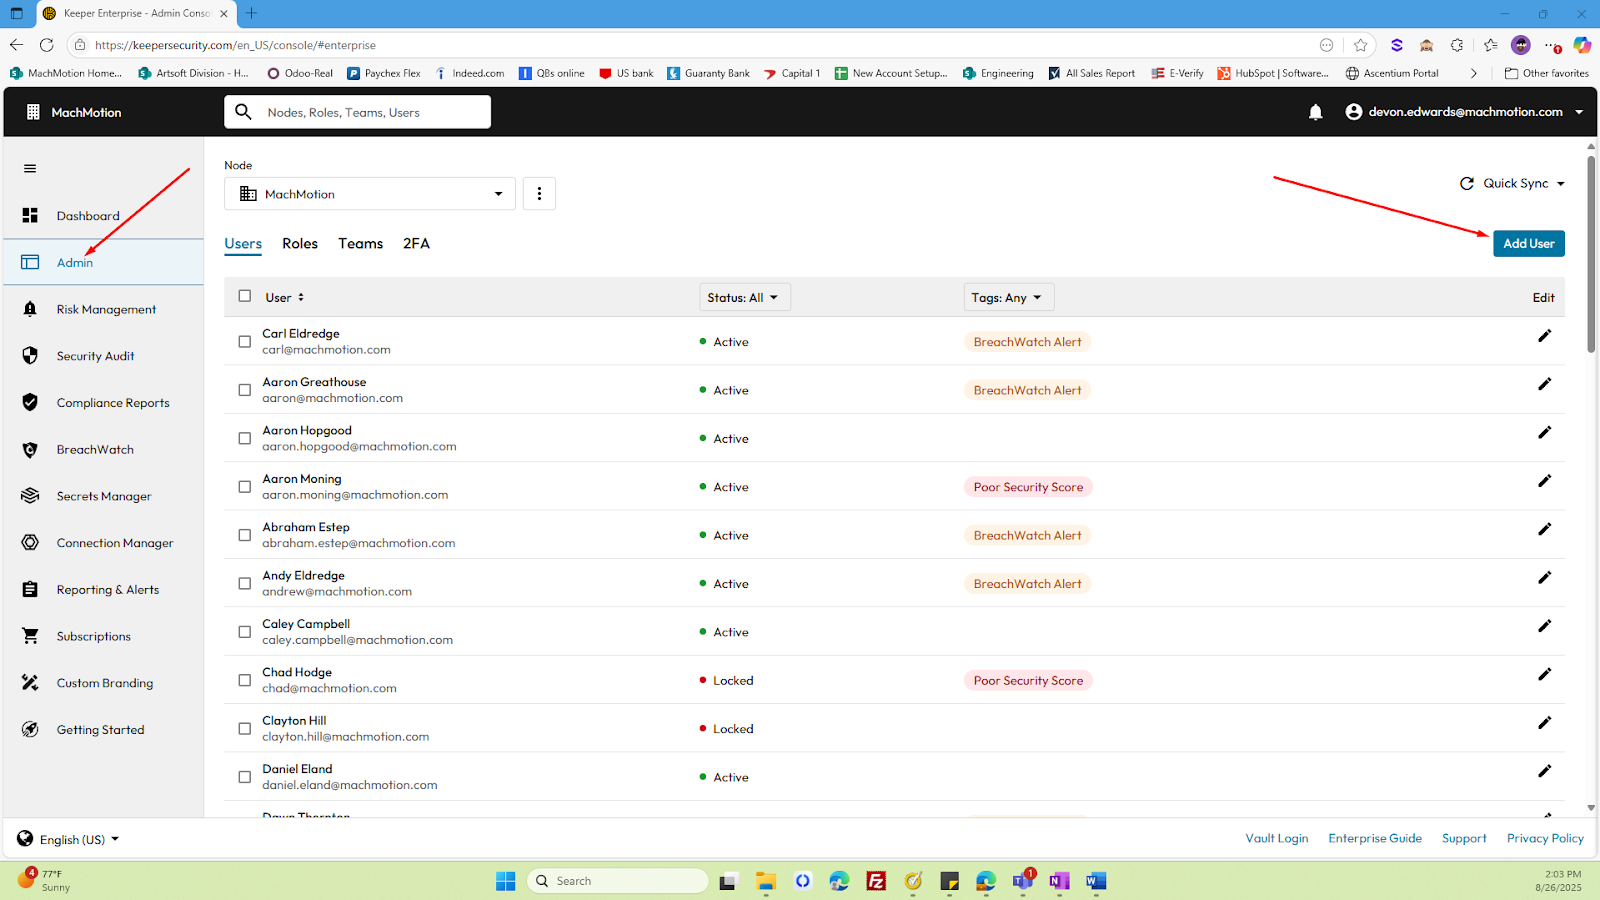Click pencil edit icon for Carl Eldredge
Image resolution: width=1600 pixels, height=900 pixels.
1544,336
